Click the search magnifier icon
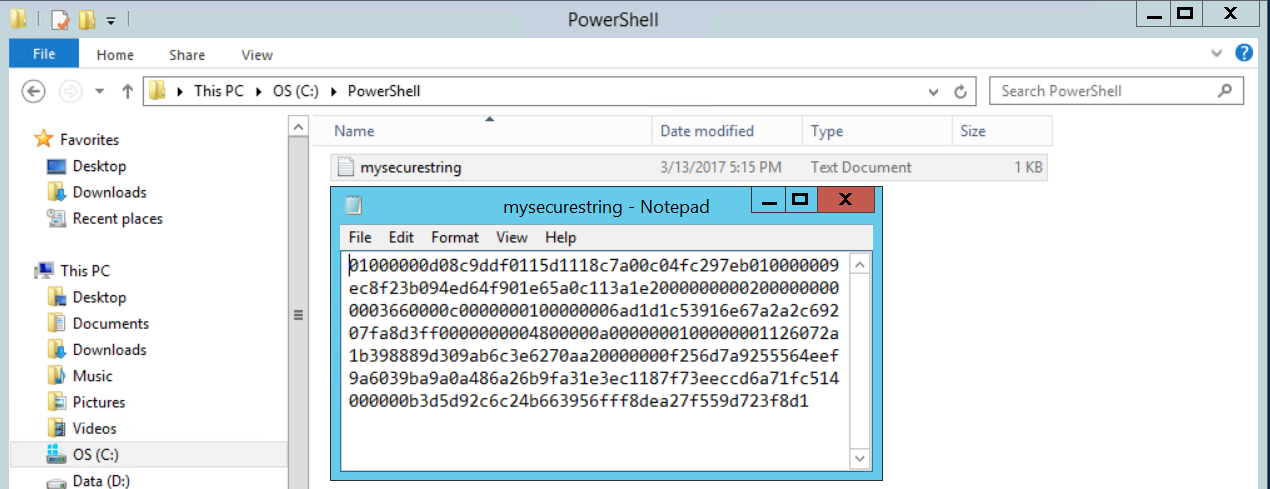Image resolution: width=1270 pixels, height=489 pixels. coord(1225,91)
